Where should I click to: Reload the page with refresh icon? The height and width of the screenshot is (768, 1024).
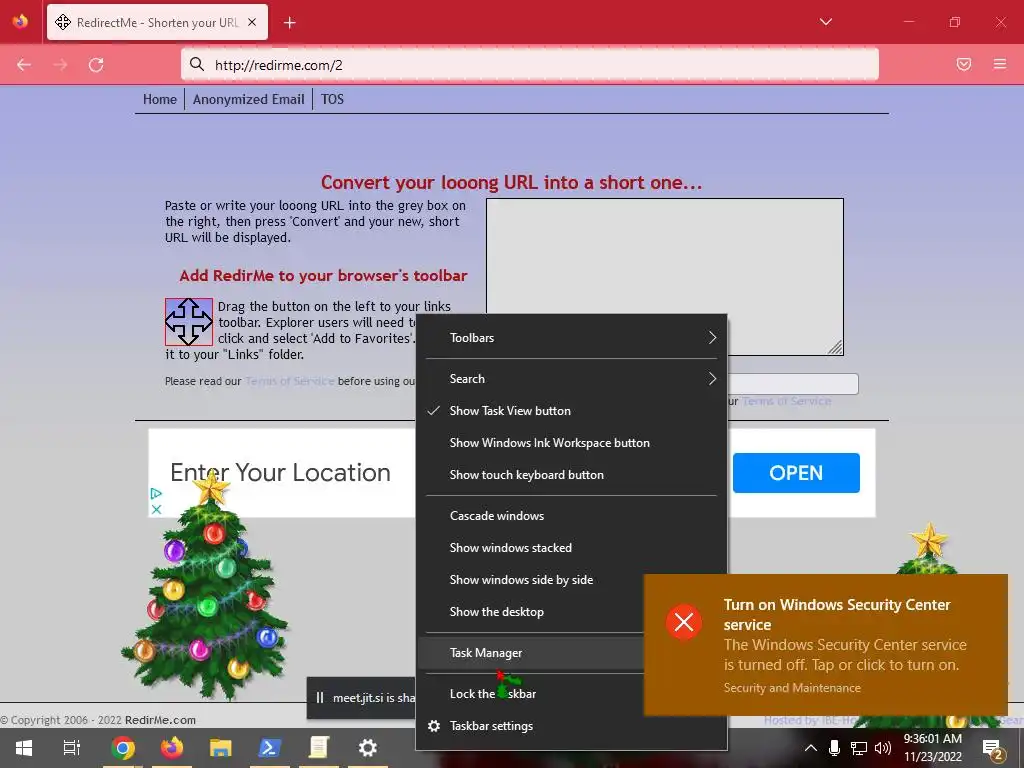point(96,65)
